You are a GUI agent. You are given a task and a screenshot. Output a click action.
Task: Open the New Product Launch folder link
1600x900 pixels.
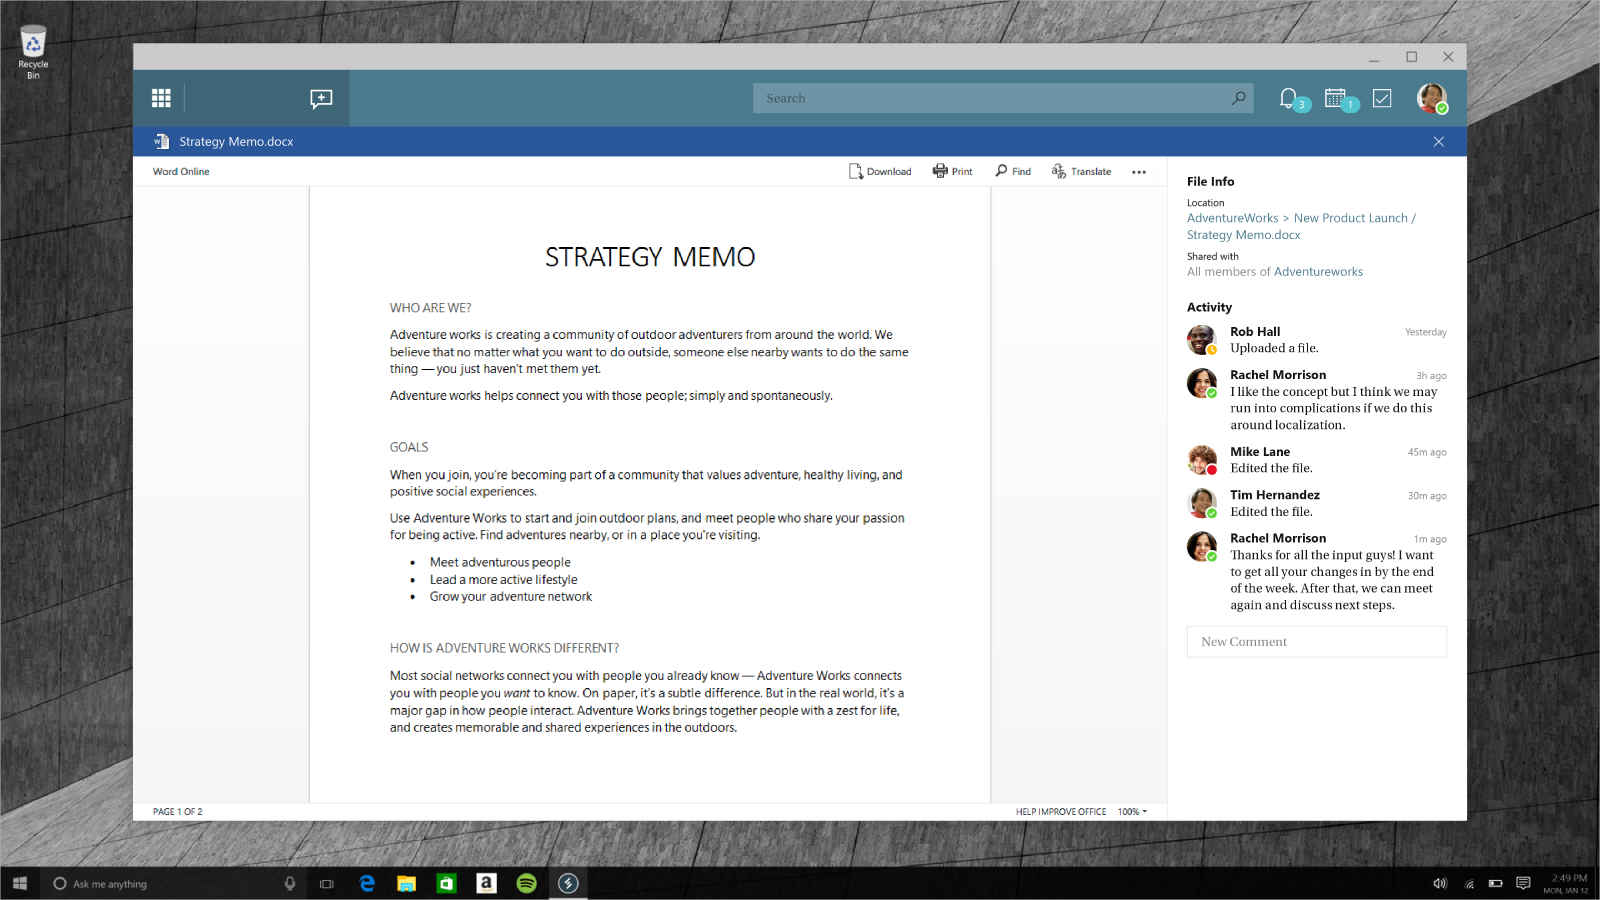click(x=1350, y=218)
